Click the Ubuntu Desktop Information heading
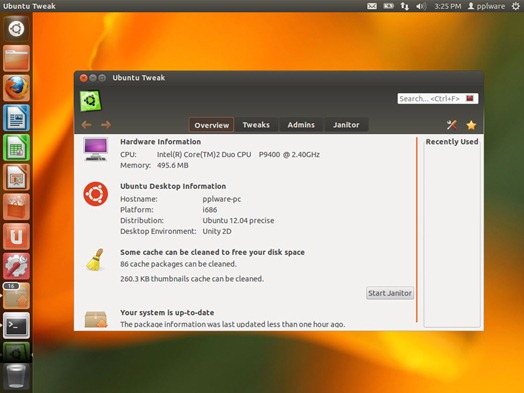524x393 pixels. pyautogui.click(x=173, y=186)
